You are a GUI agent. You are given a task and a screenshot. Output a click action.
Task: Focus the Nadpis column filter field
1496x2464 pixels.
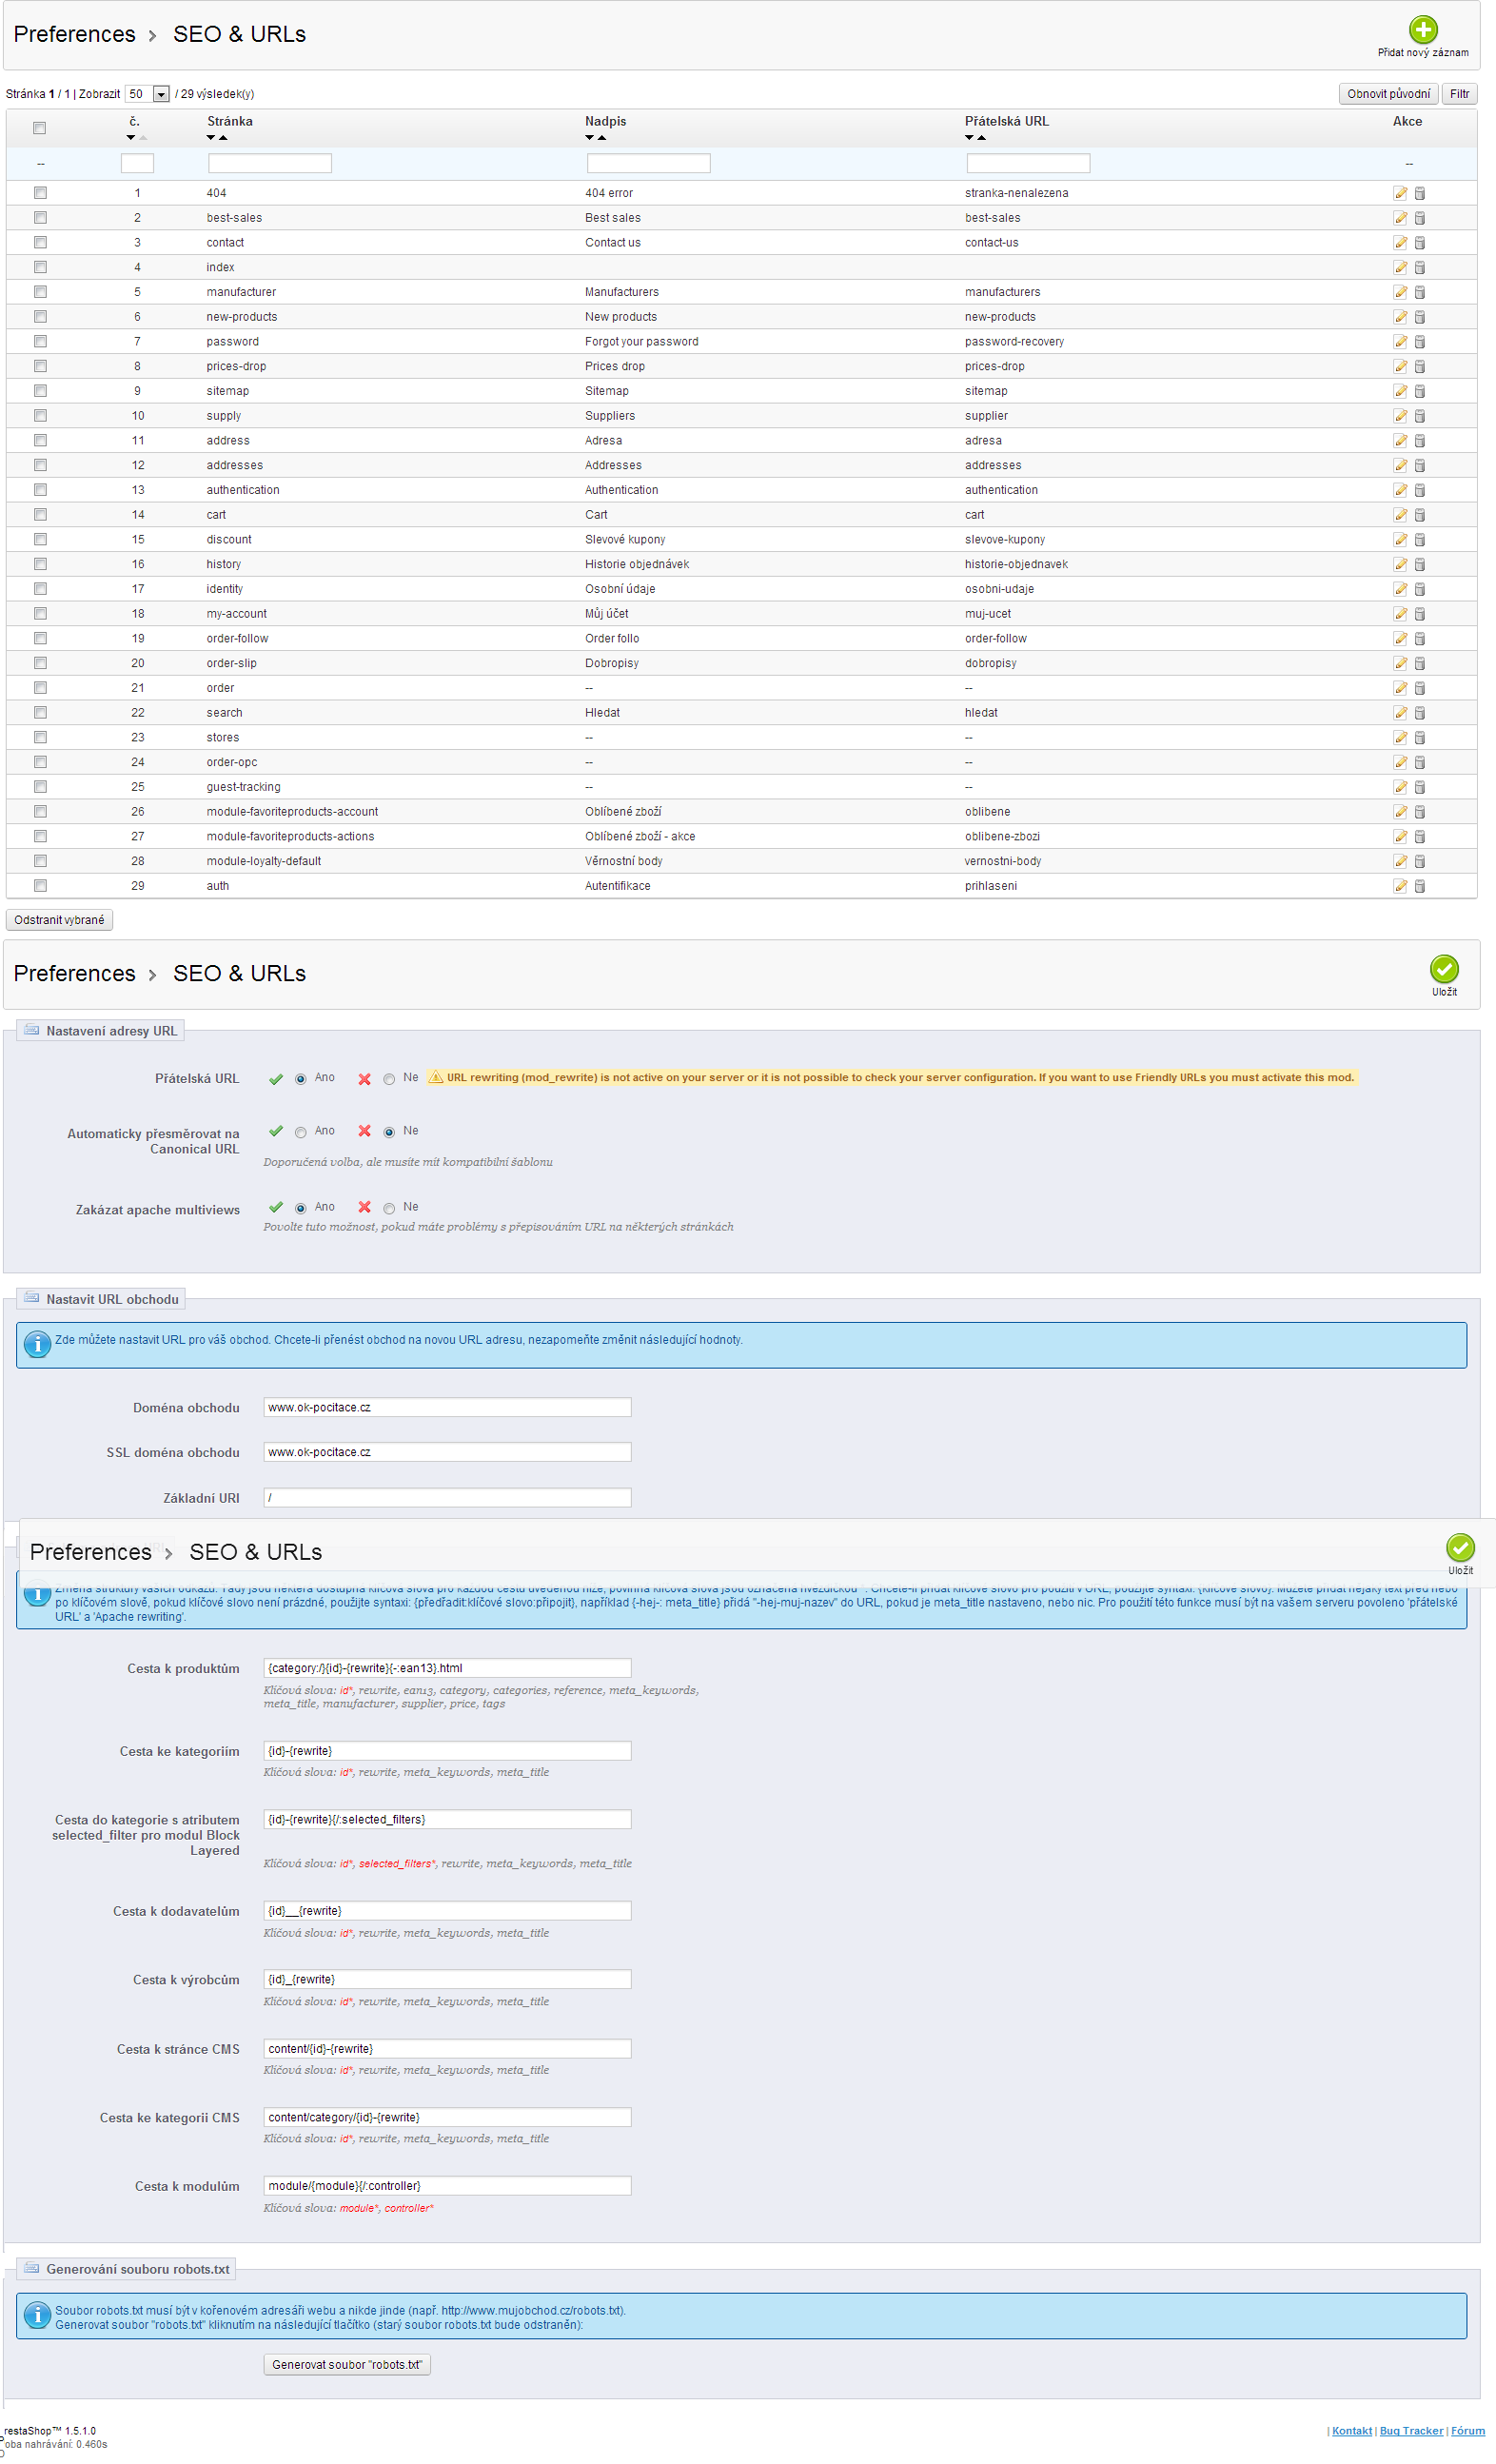click(648, 163)
